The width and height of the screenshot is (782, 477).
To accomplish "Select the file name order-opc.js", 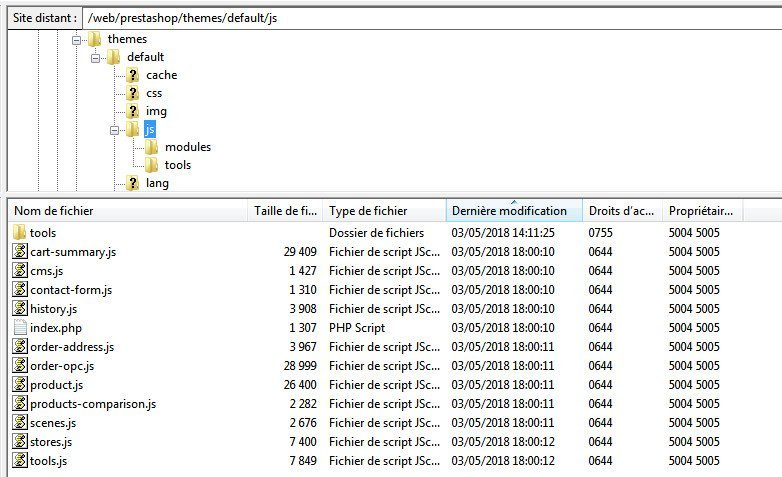I will [62, 366].
